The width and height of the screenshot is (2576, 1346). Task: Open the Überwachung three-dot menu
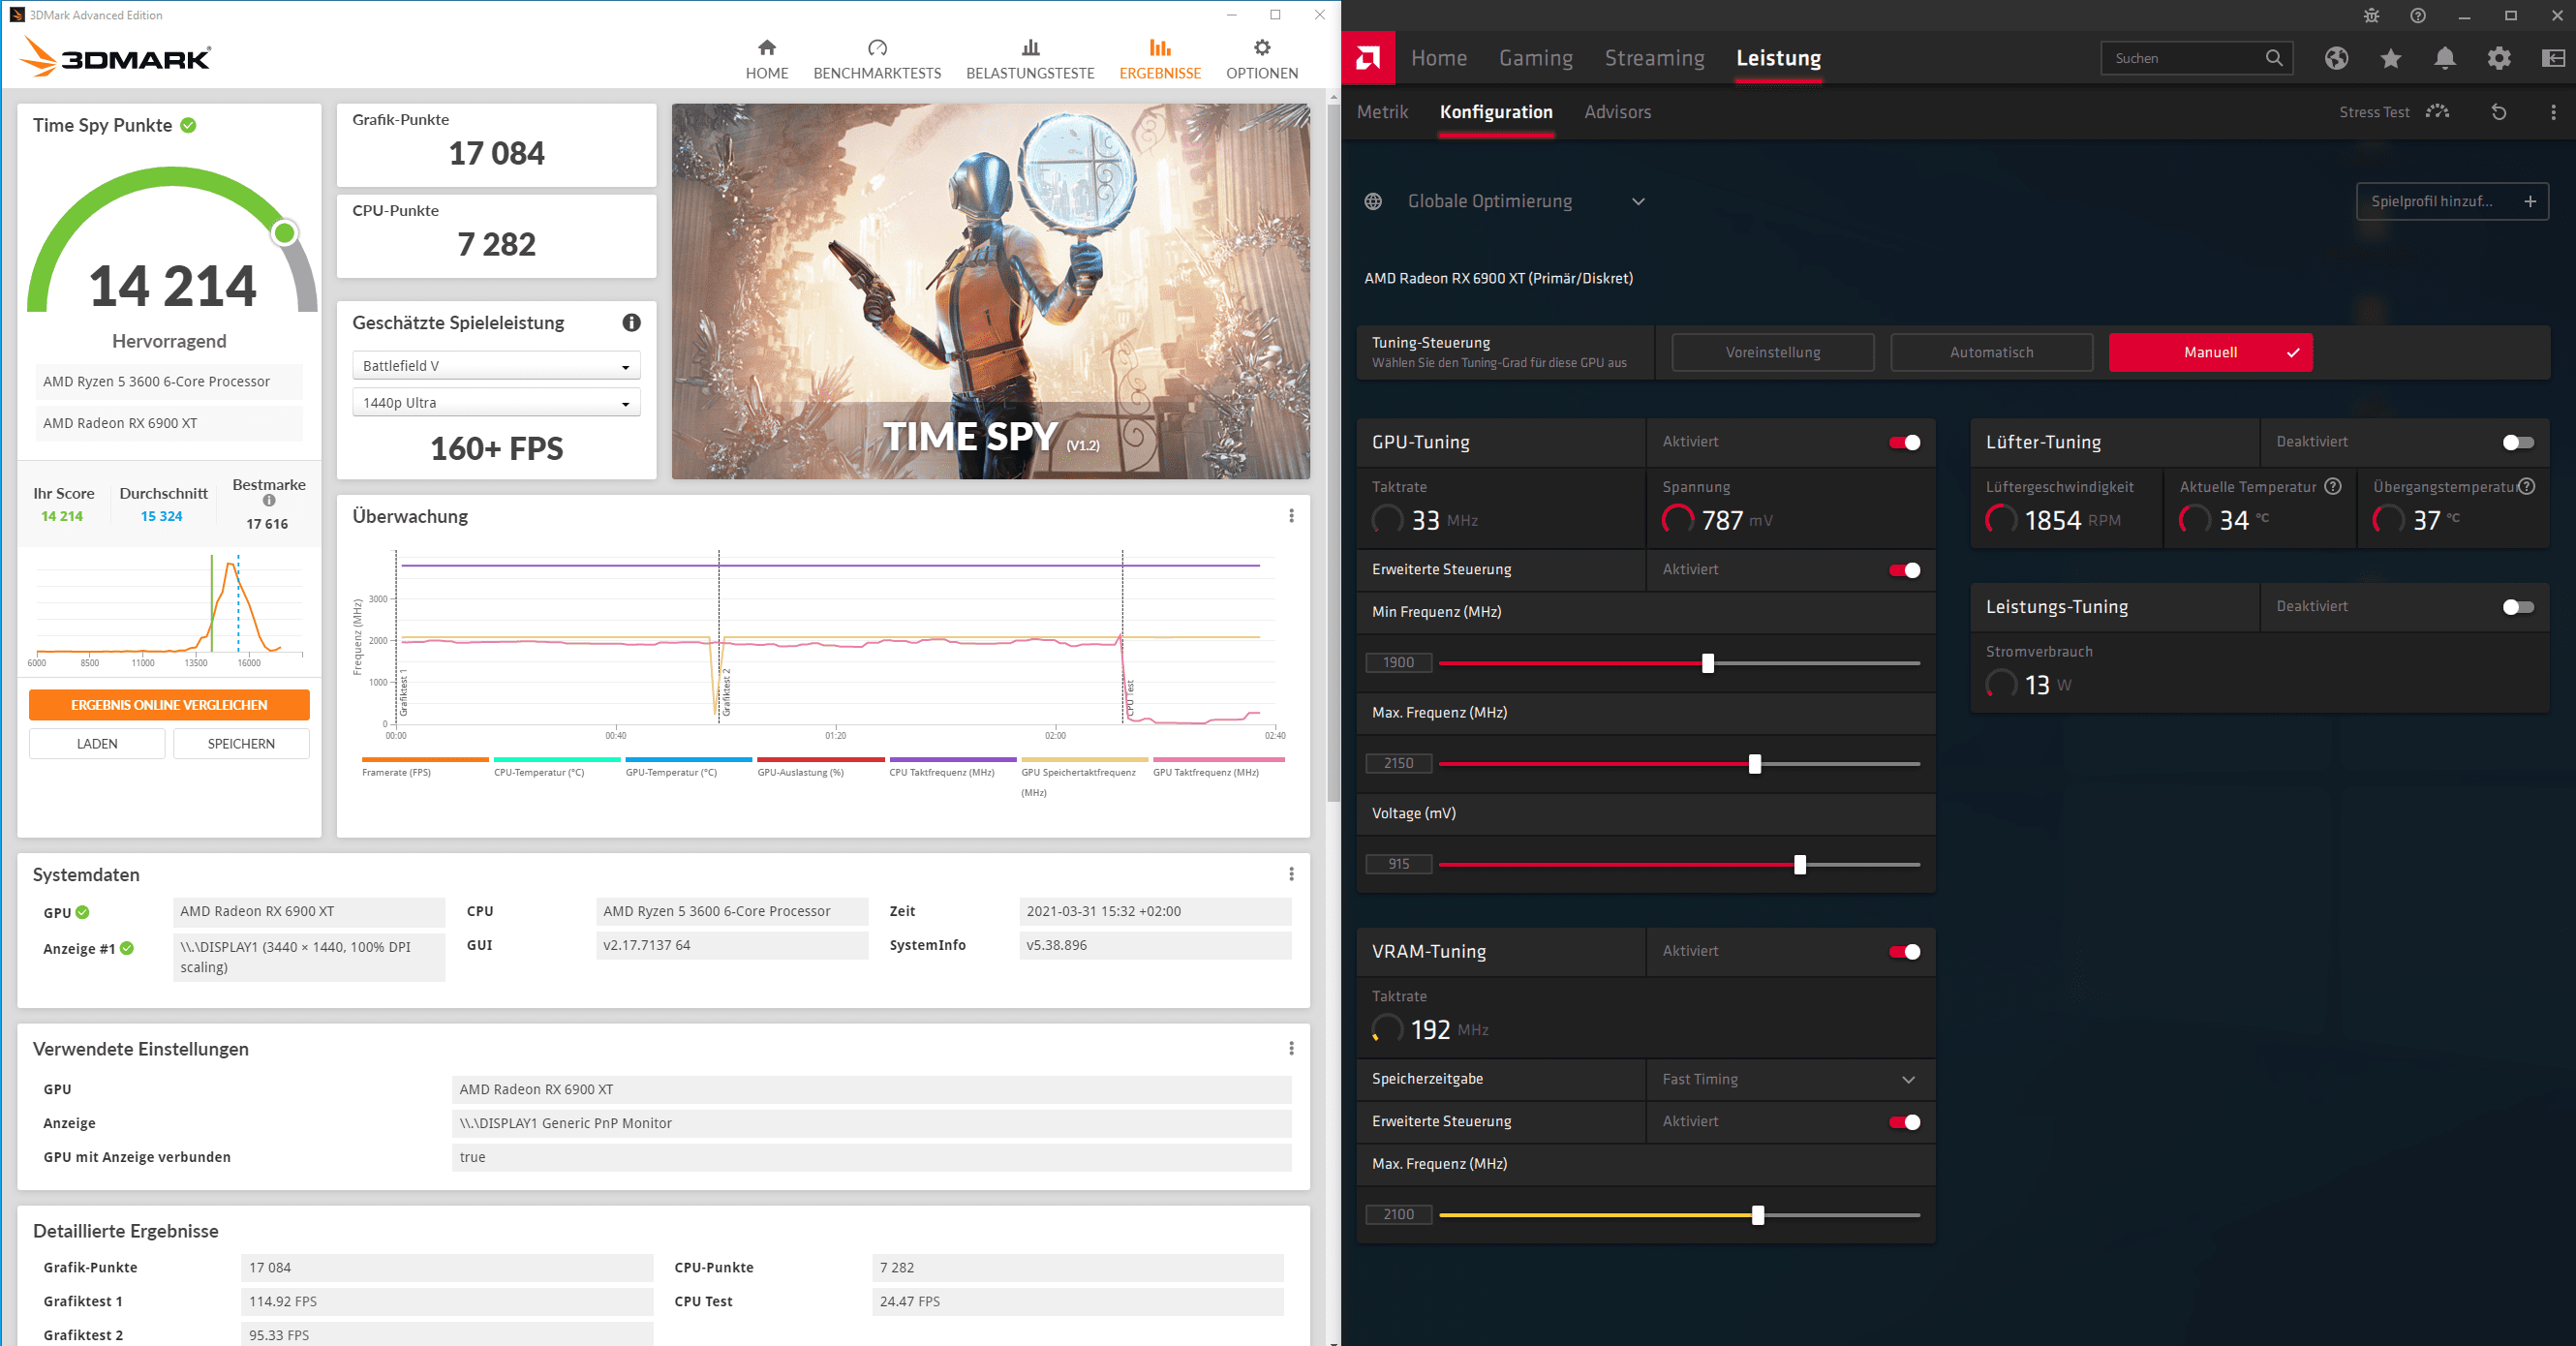[x=1291, y=516]
